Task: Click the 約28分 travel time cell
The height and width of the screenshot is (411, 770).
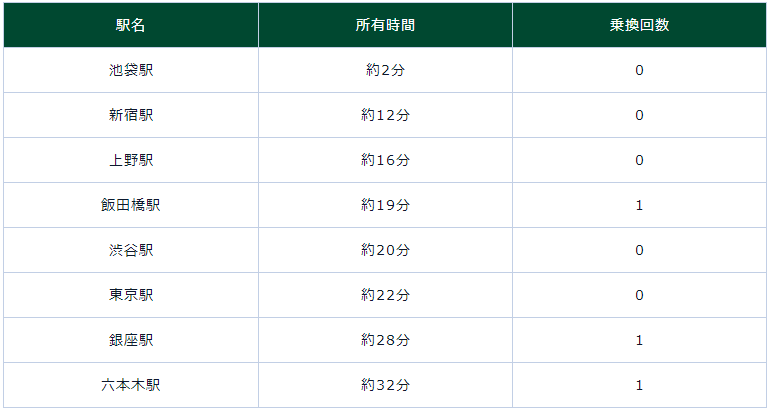Action: point(385,340)
